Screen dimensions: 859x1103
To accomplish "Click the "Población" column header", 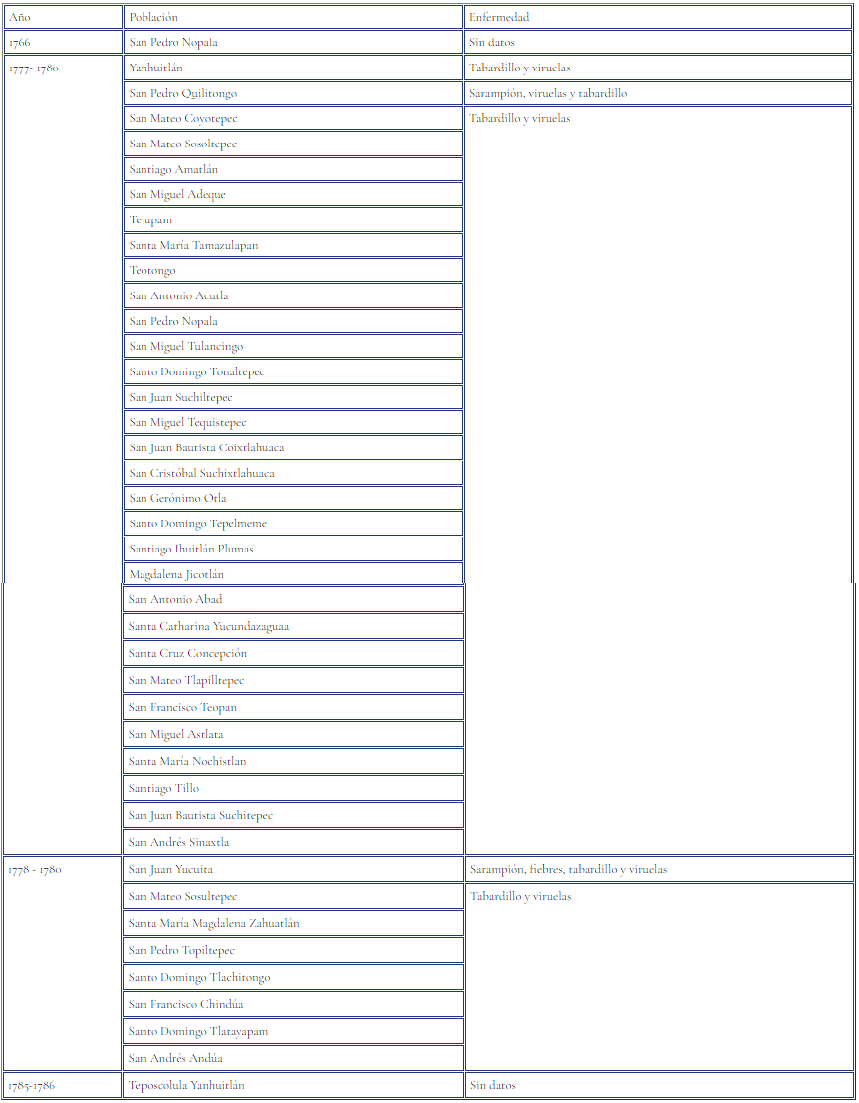I will coord(293,18).
